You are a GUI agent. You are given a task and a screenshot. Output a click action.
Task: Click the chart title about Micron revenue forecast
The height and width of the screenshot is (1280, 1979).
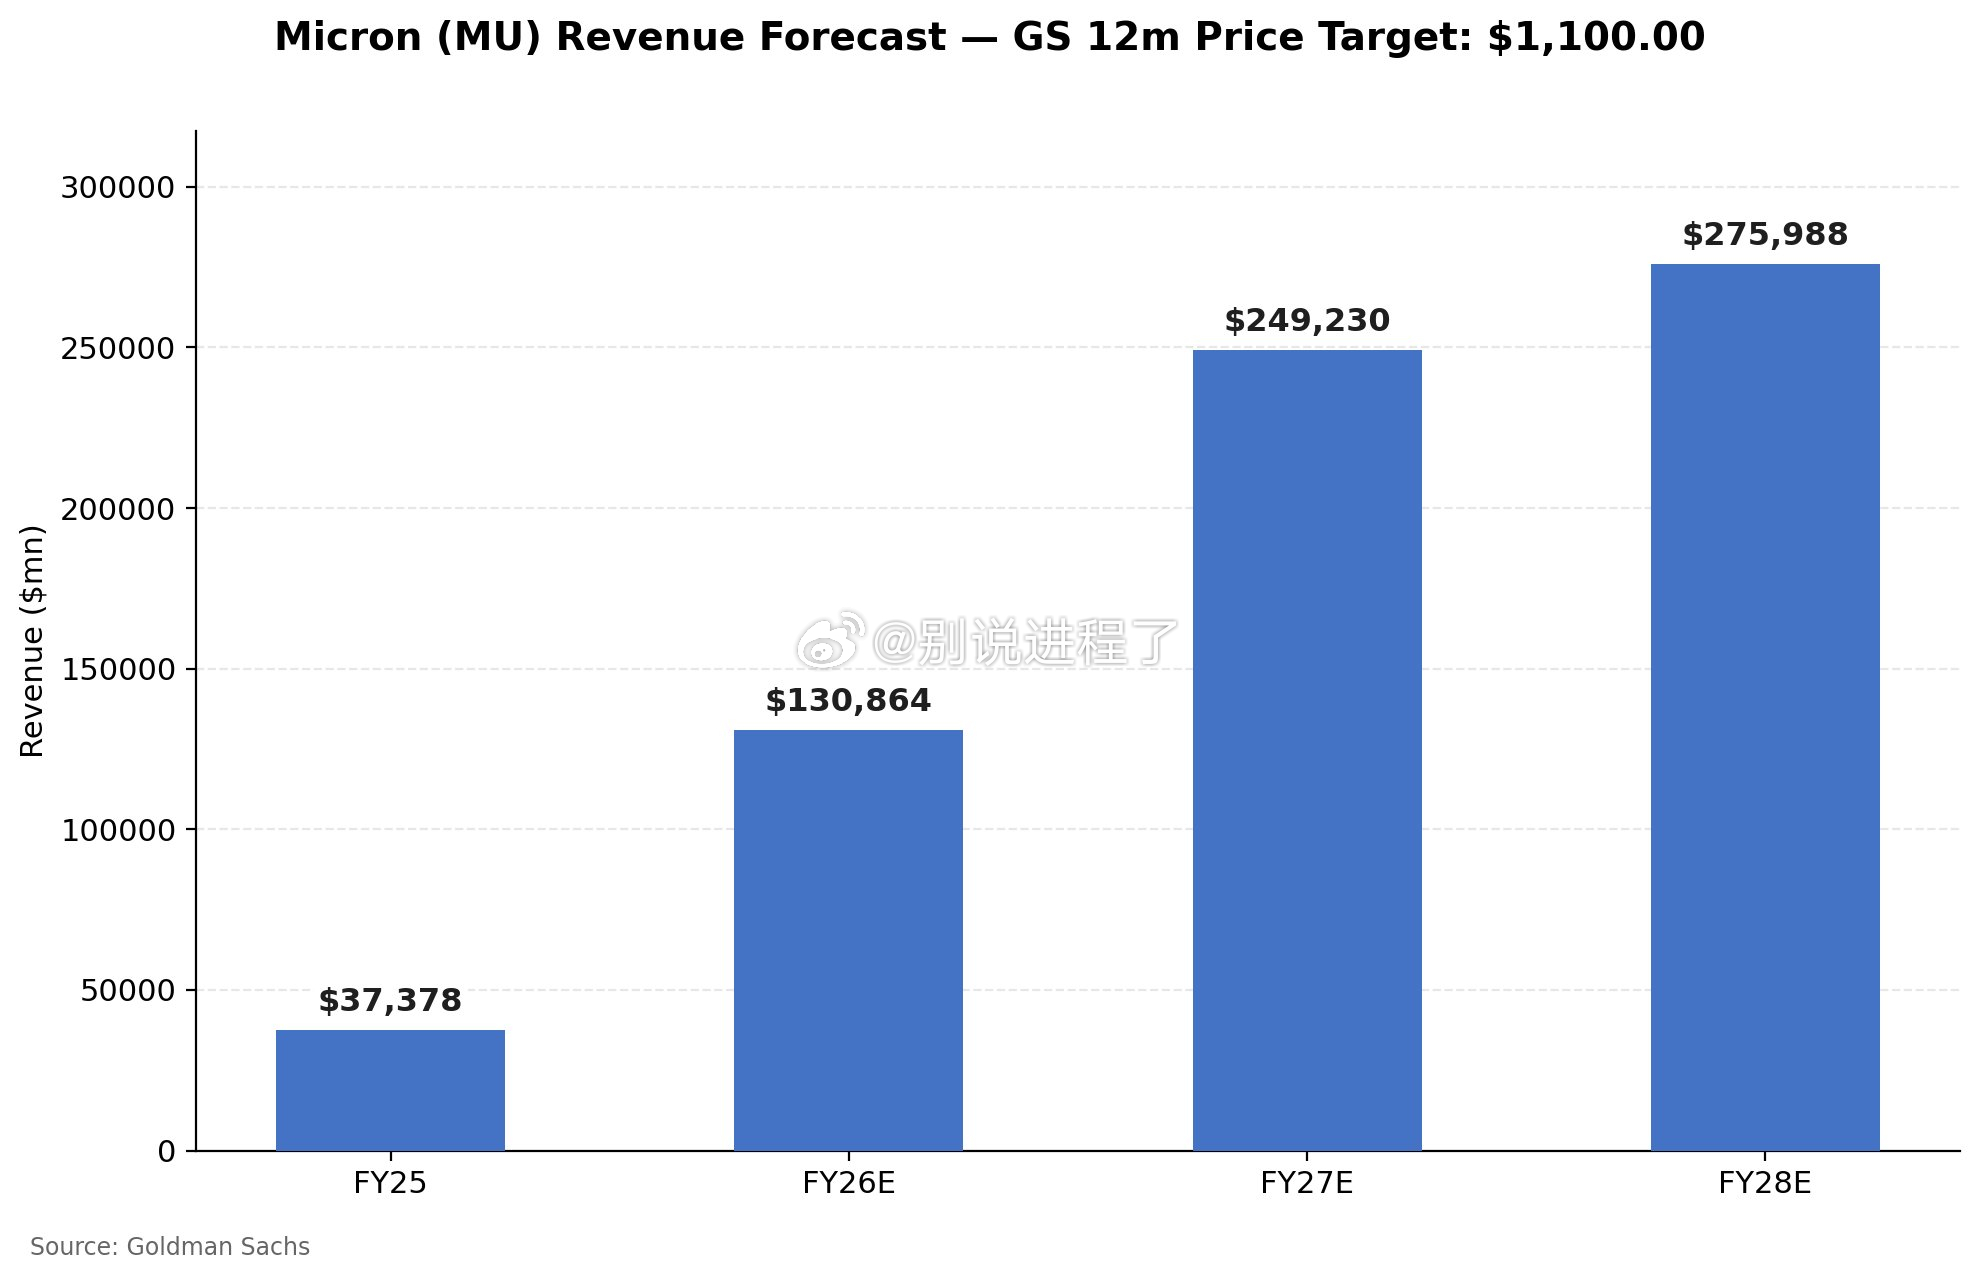pos(989,38)
